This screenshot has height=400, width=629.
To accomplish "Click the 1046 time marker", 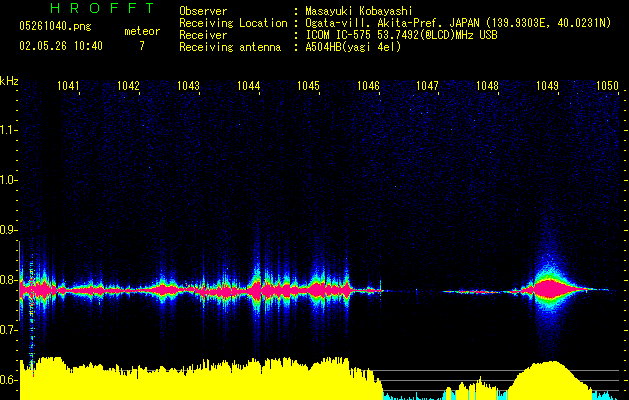I will (x=368, y=85).
